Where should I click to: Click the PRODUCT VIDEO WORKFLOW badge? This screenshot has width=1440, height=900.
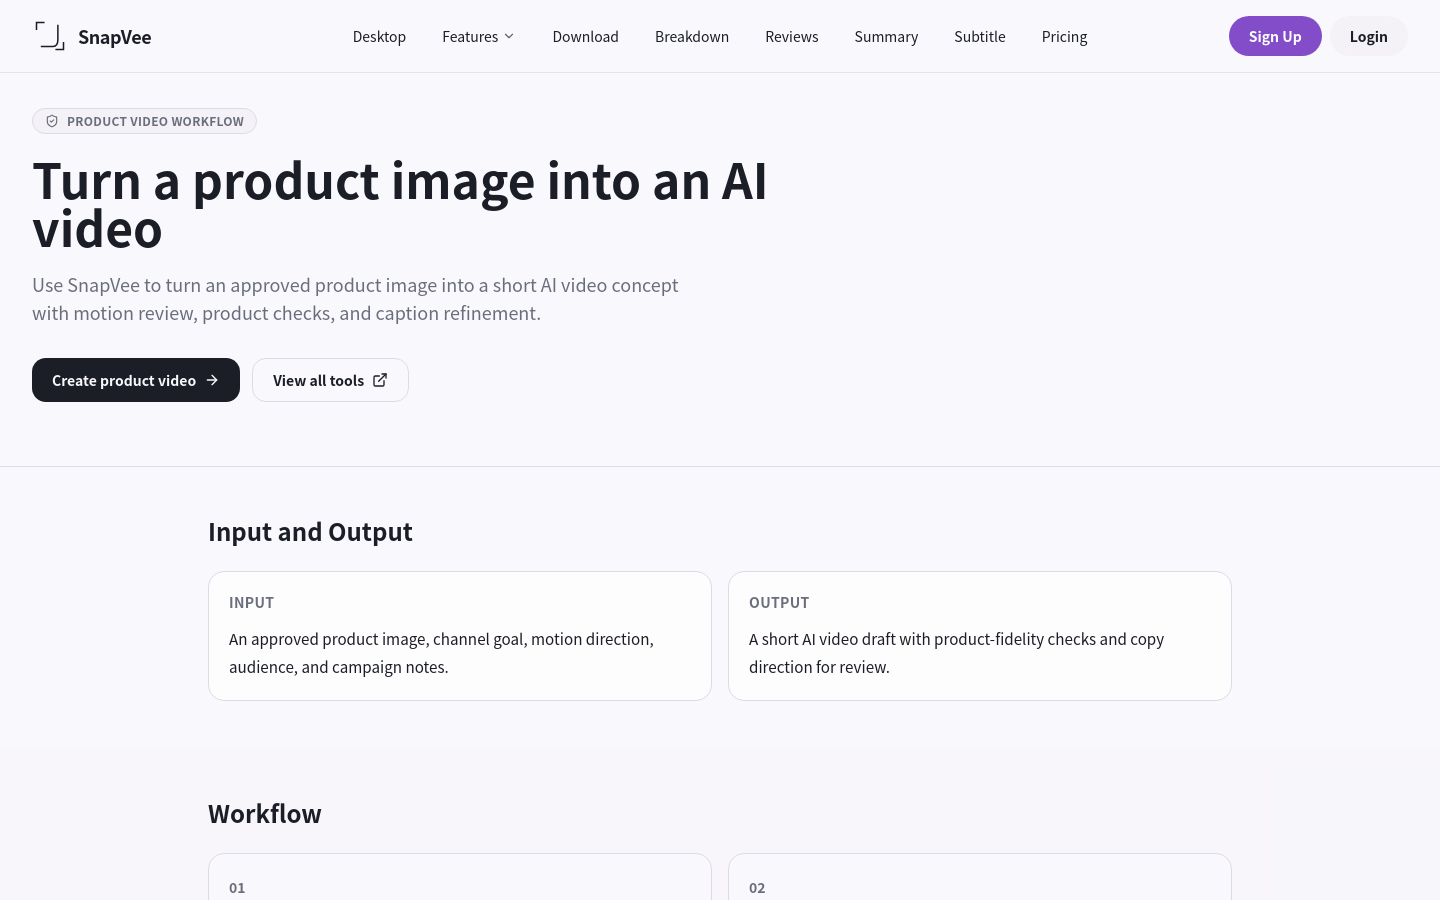pyautogui.click(x=144, y=121)
